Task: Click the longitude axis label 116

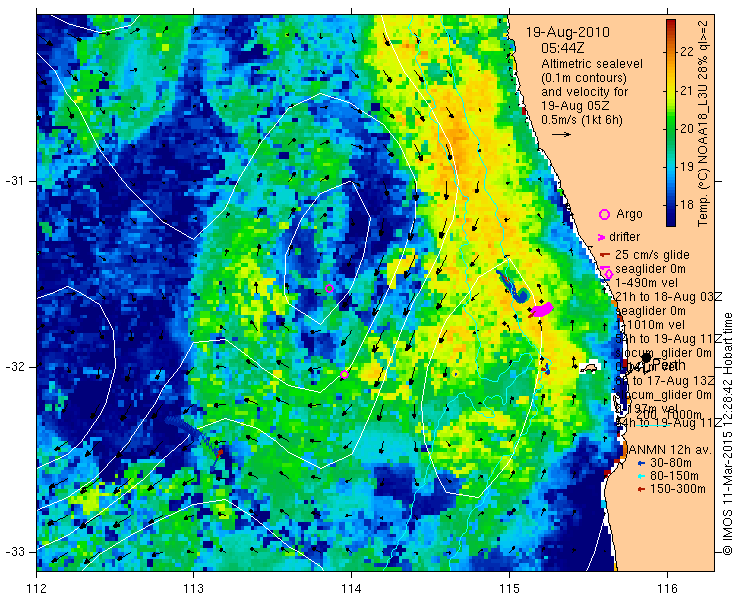Action: point(667,588)
